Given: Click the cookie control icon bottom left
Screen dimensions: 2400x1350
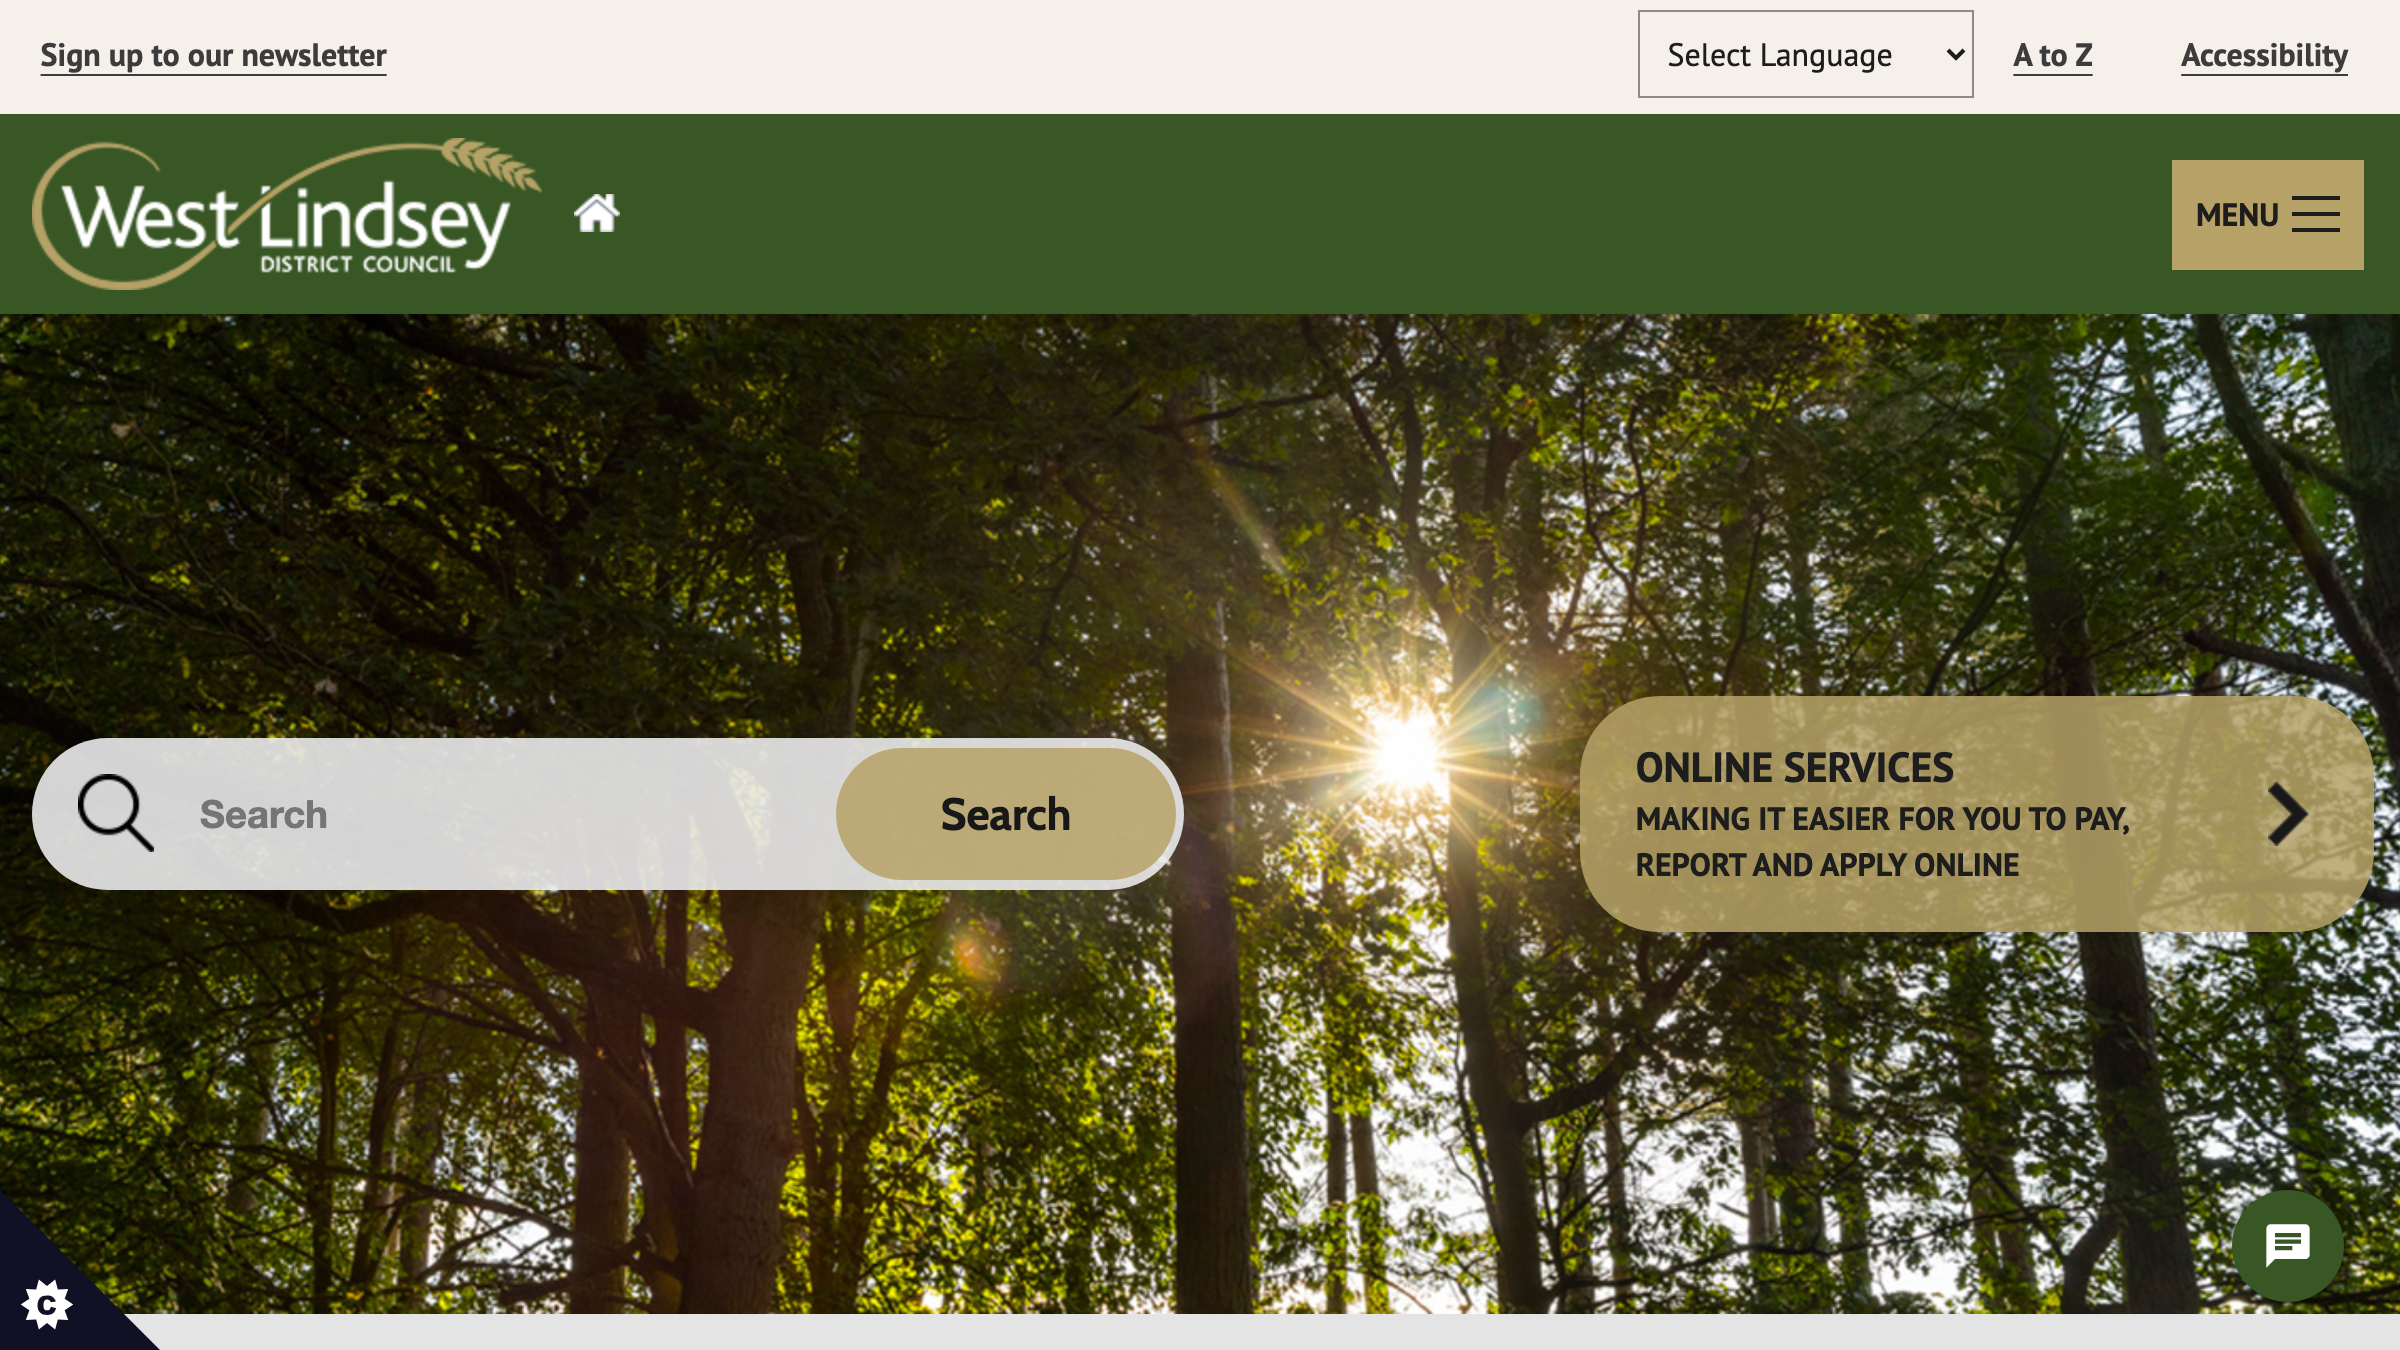Looking at the screenshot, I should (45, 1305).
